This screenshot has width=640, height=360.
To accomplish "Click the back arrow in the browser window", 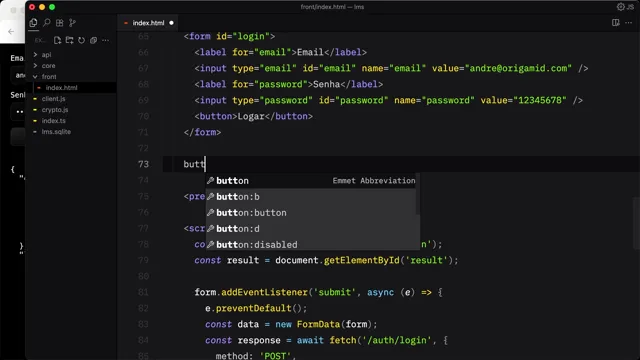I will [11, 31].
